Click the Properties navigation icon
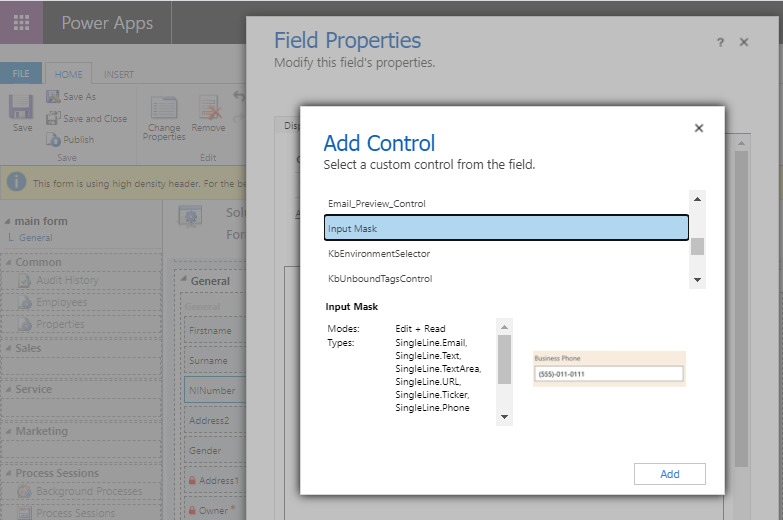Viewport: 783px width, 520px height. coord(24,324)
